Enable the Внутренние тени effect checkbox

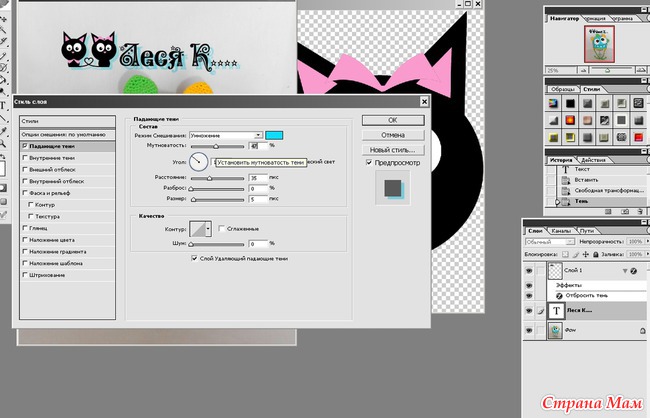25,157
